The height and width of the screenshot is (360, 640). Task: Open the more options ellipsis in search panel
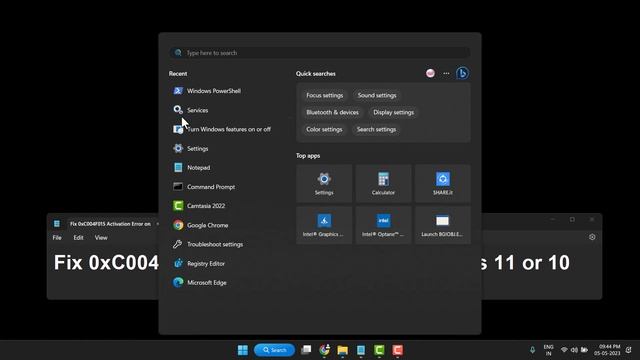(x=446, y=73)
